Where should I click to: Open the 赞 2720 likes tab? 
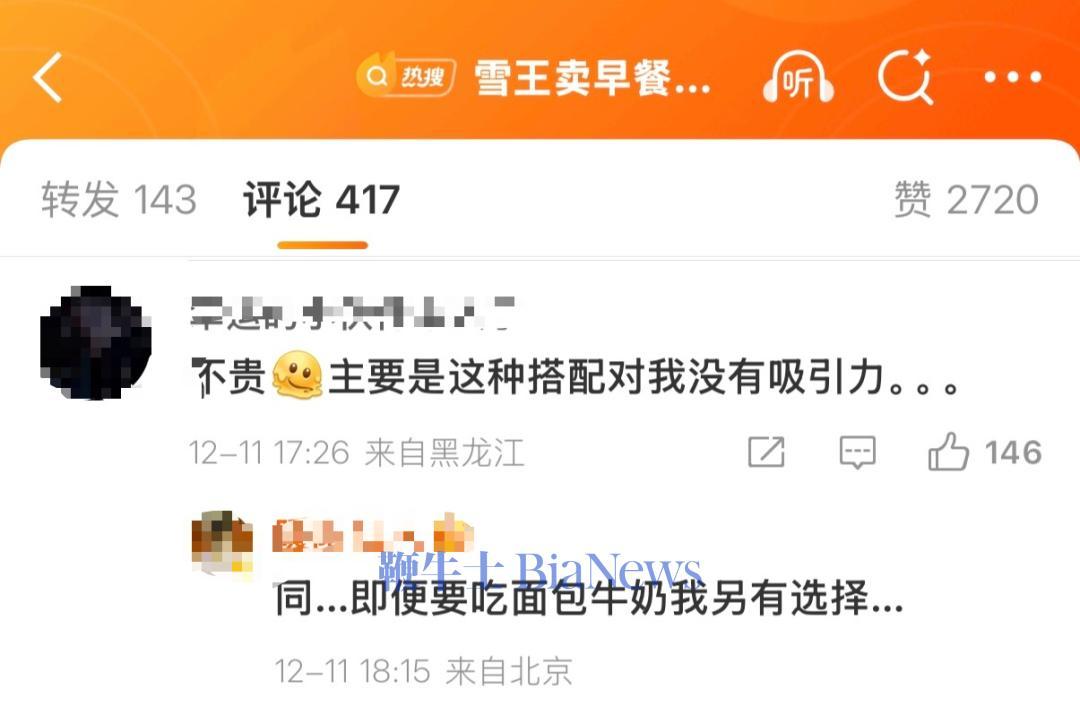pos(966,200)
